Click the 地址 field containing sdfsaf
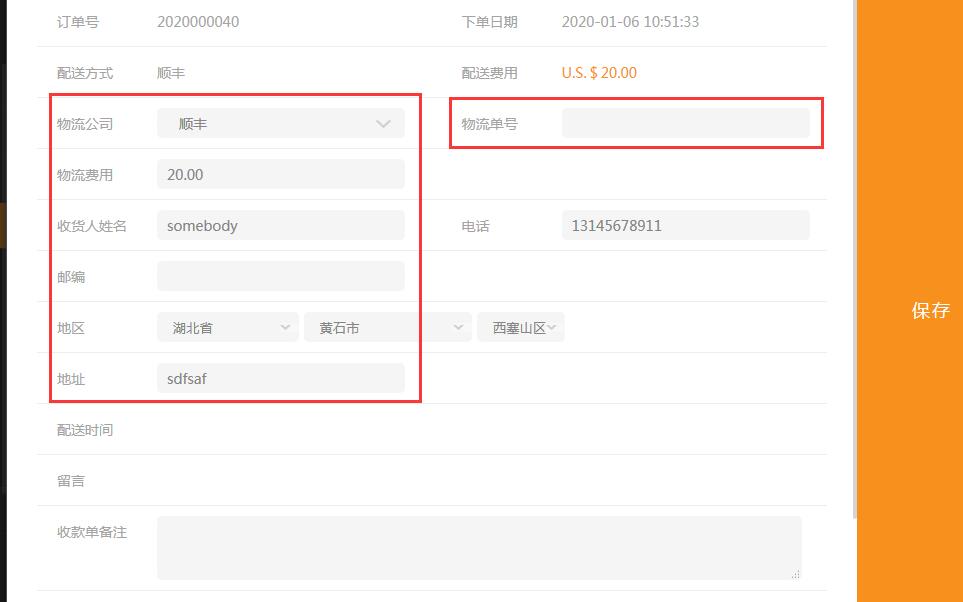This screenshot has height=602, width=963. click(280, 379)
